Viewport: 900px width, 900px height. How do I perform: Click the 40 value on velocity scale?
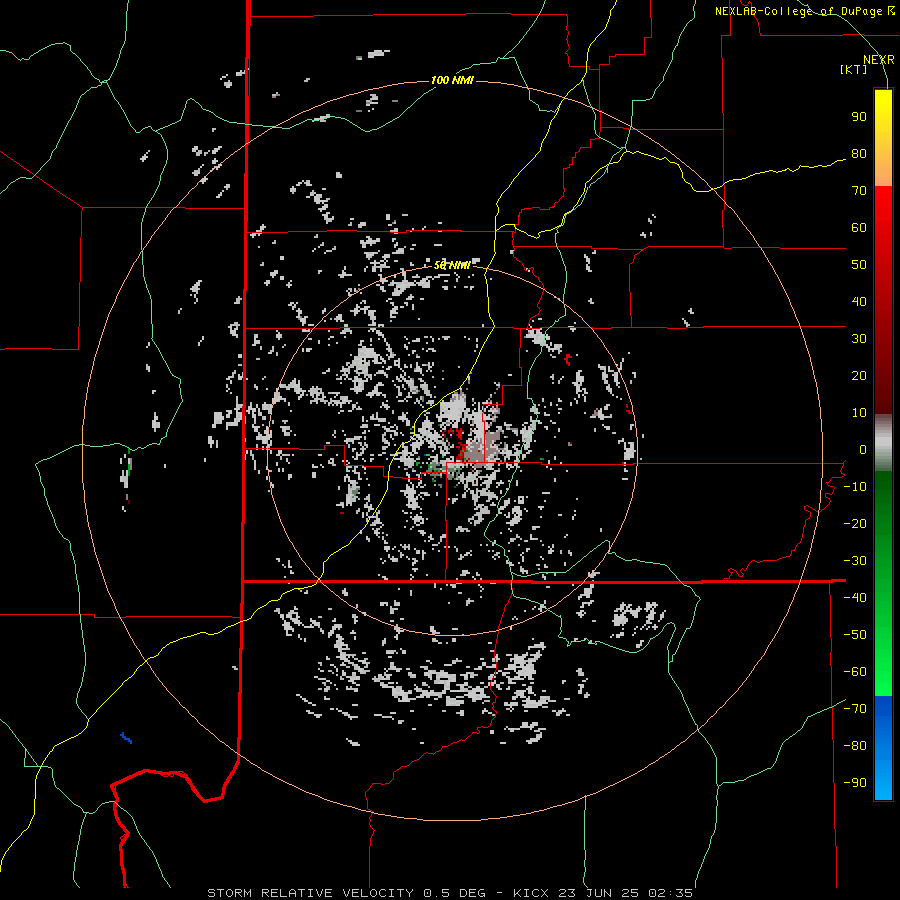coord(859,302)
